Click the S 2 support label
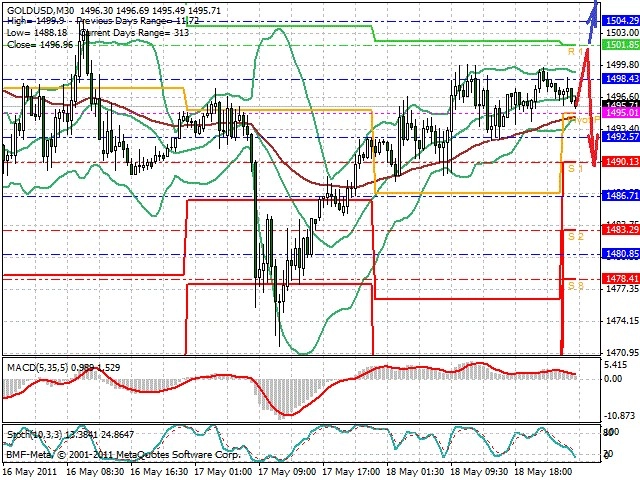This screenshot has height=480, width=640. click(576, 236)
